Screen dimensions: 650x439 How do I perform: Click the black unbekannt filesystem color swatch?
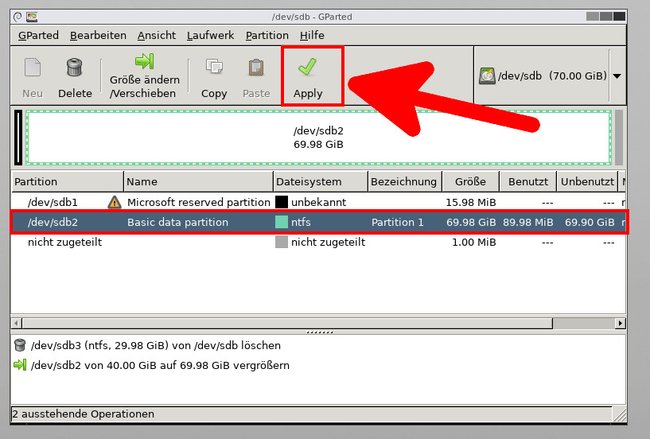tap(281, 202)
